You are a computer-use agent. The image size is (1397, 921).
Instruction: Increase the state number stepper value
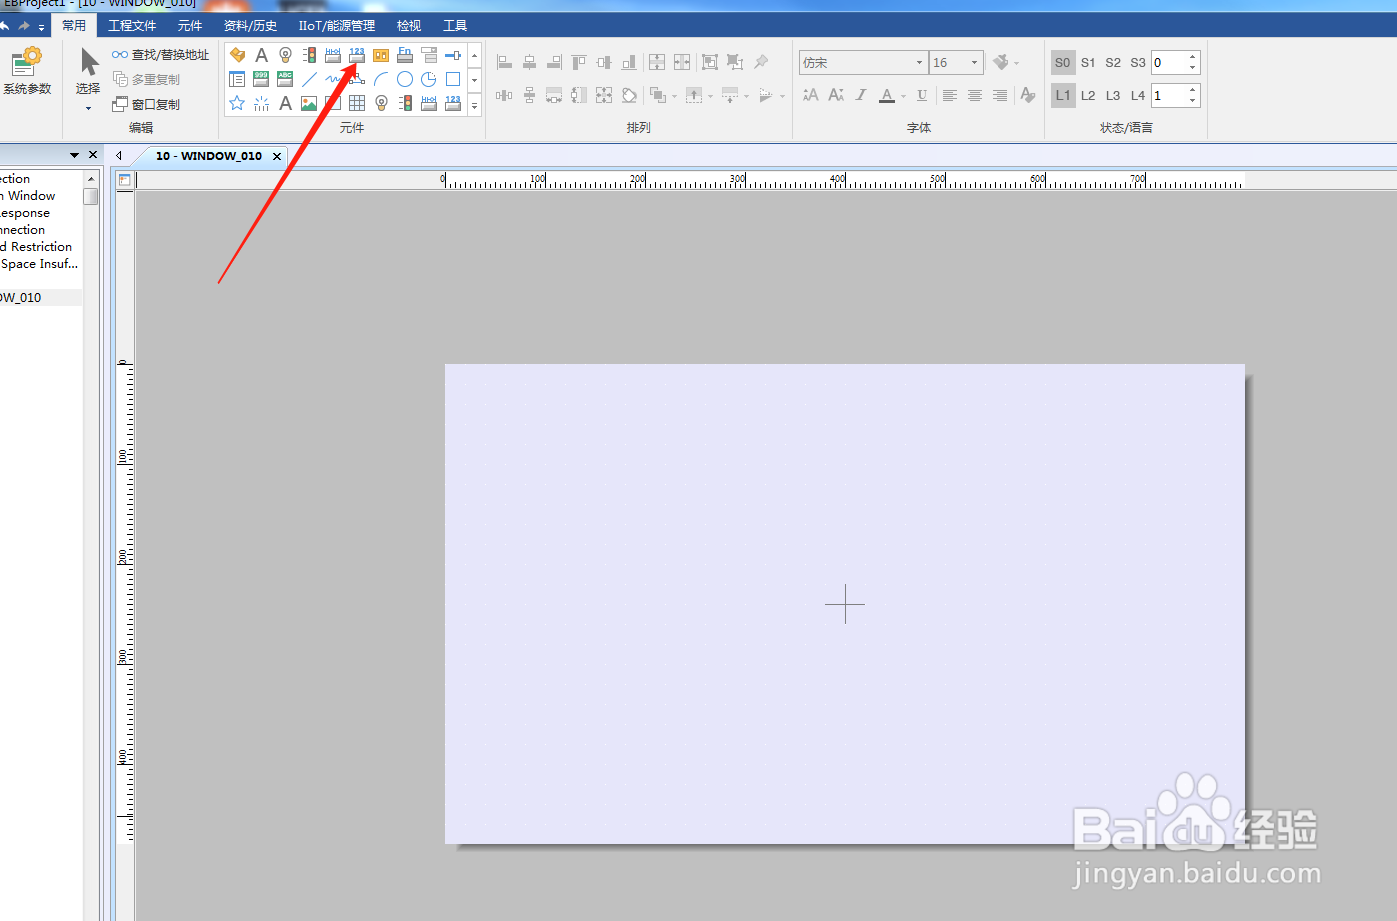click(x=1193, y=57)
